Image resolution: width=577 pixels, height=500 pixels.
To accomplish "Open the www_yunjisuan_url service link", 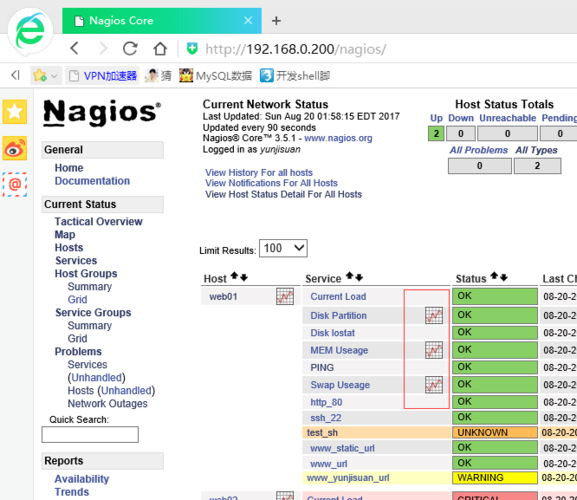I will click(348, 478).
